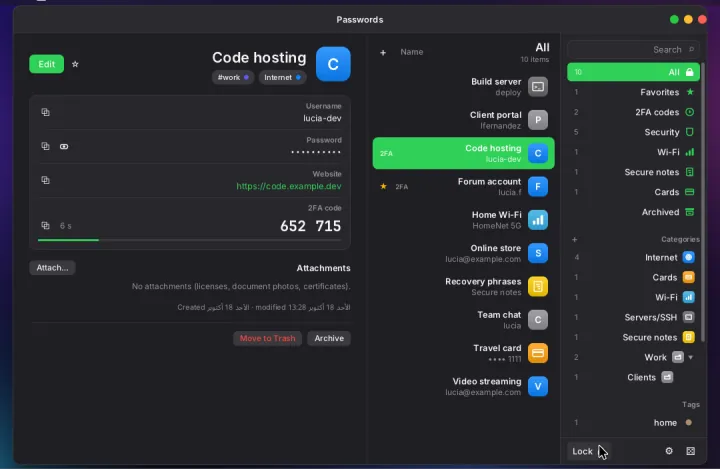Select the Internet category in sidebar

pyautogui.click(x=633, y=258)
